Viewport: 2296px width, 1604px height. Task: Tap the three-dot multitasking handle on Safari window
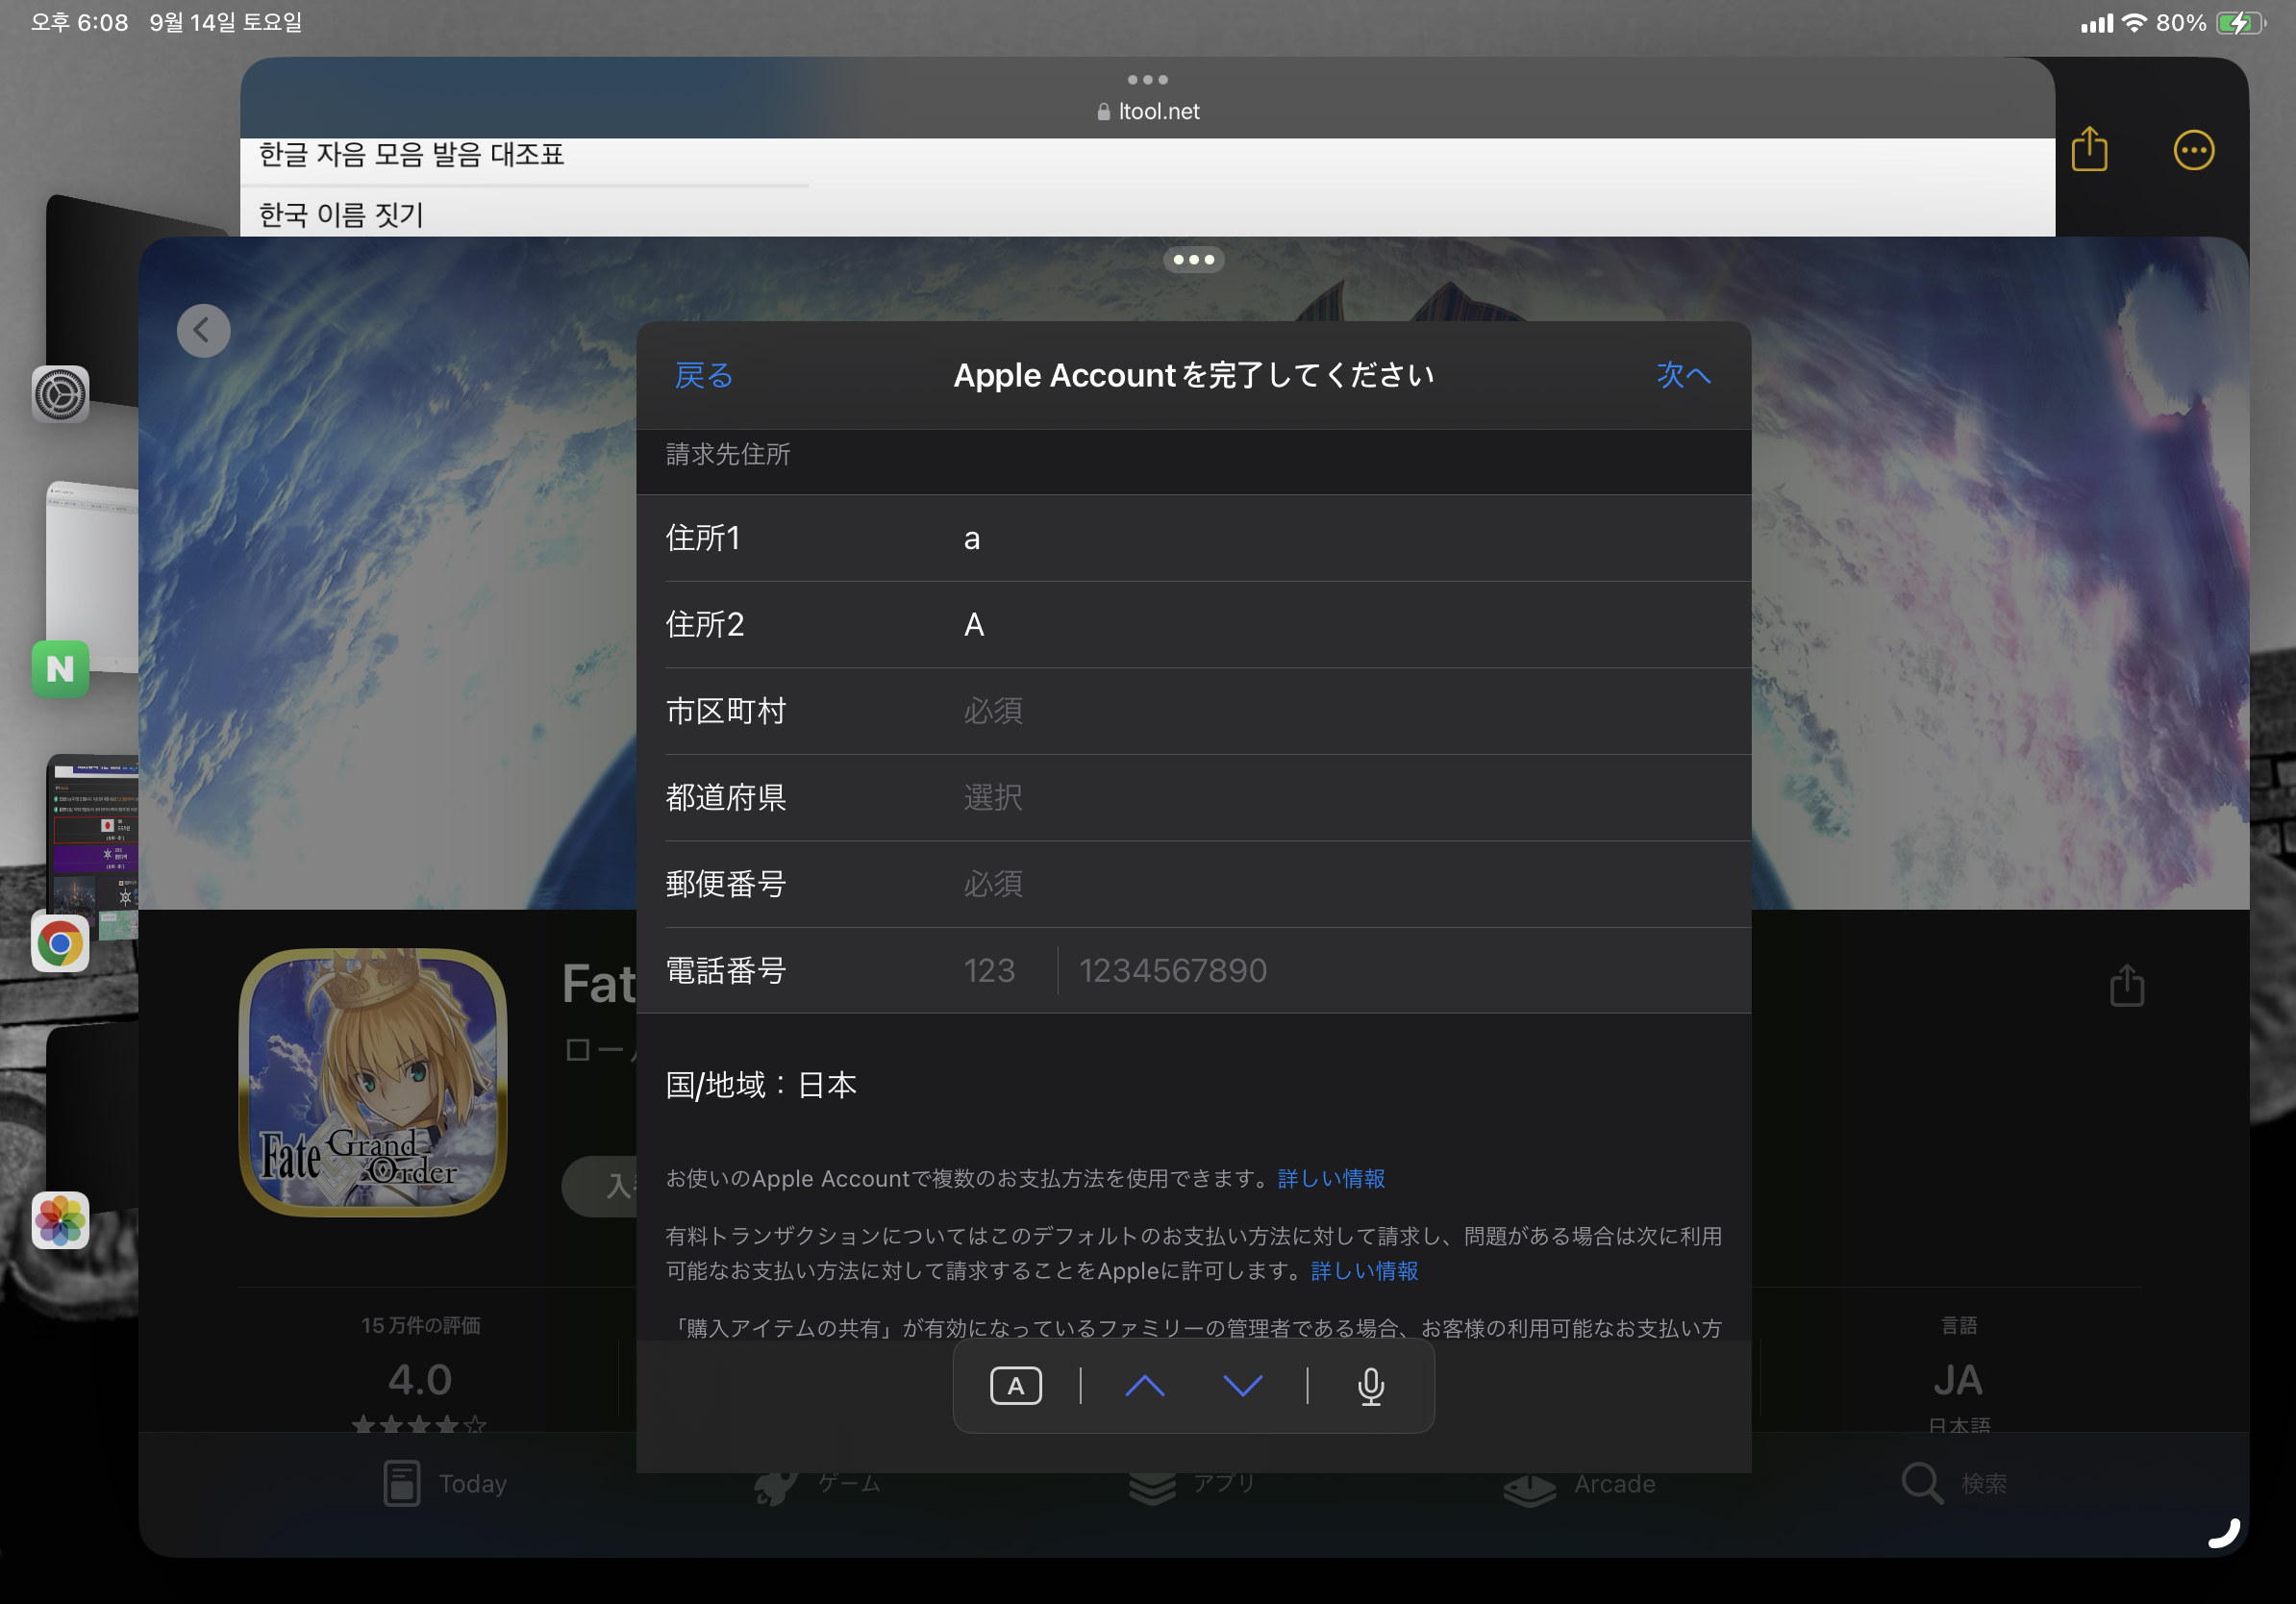1148,80
